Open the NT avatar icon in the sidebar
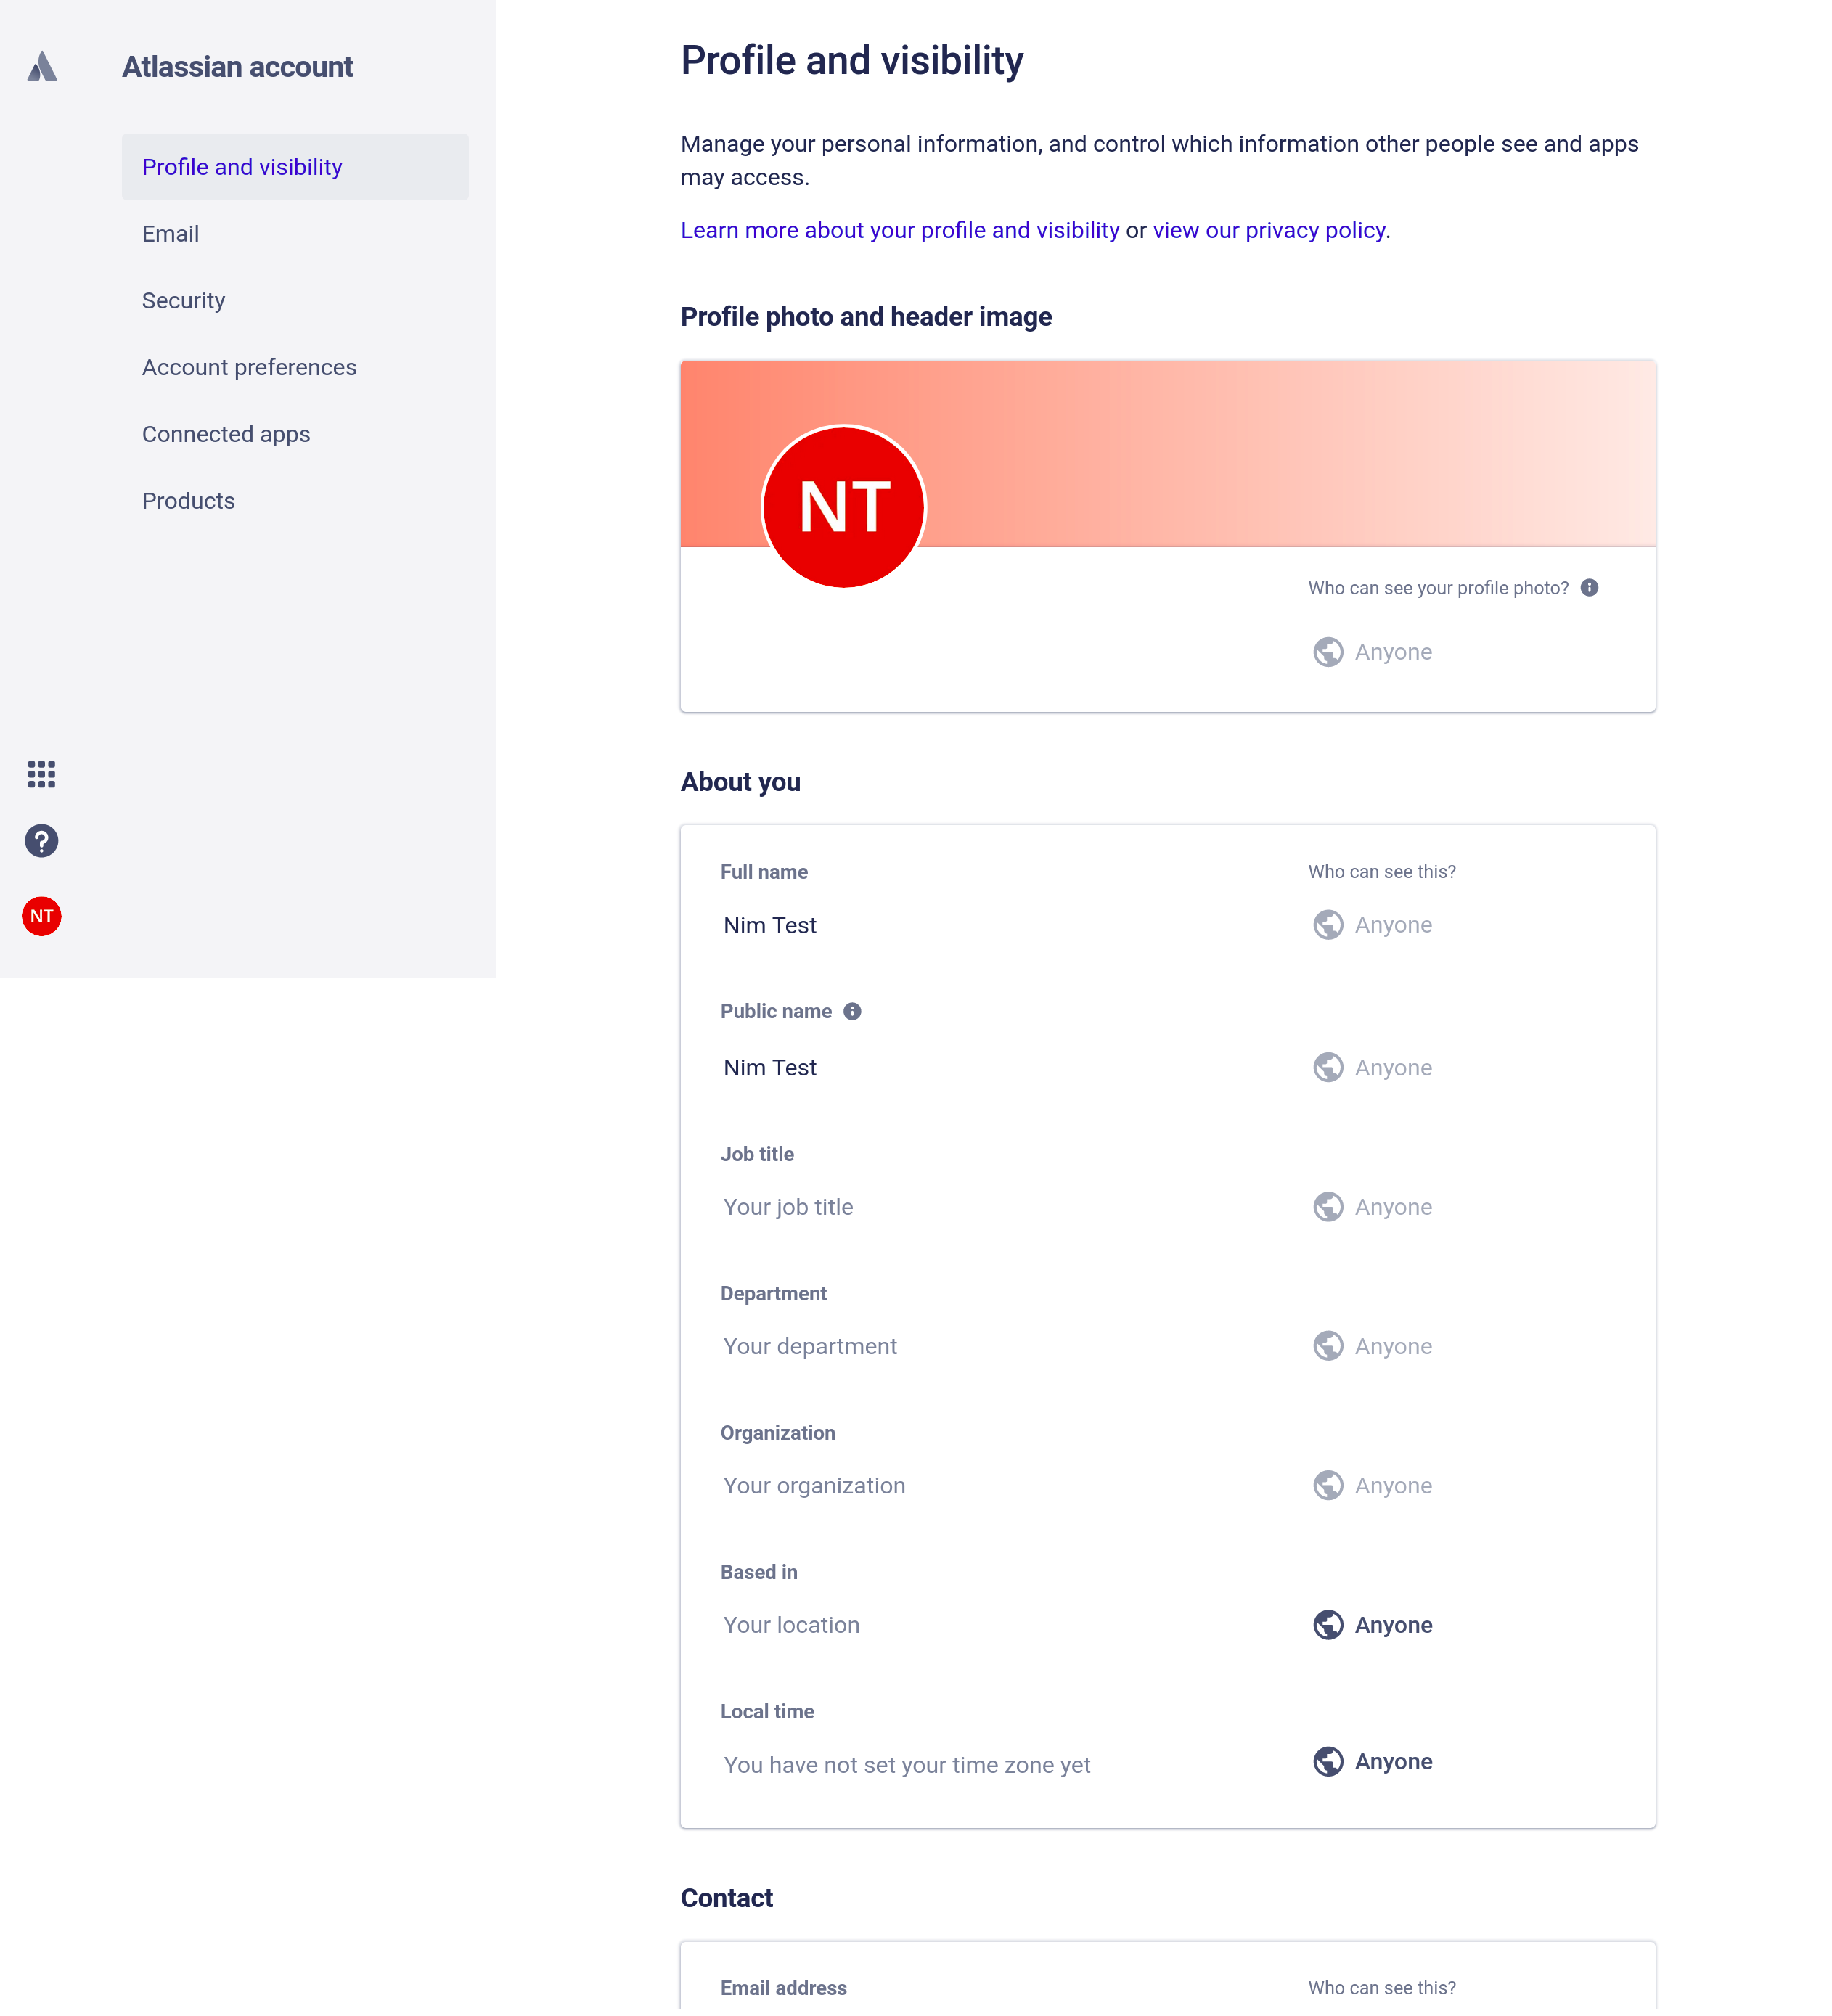Image resolution: width=1832 pixels, height=2016 pixels. pyautogui.click(x=41, y=916)
